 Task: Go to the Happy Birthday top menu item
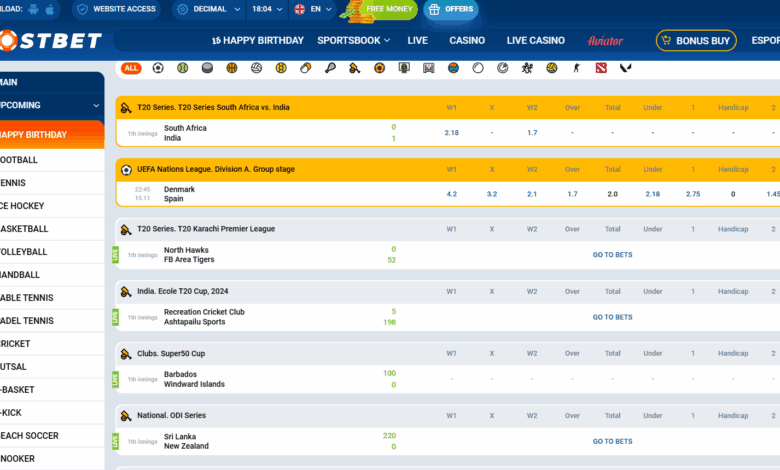258,40
